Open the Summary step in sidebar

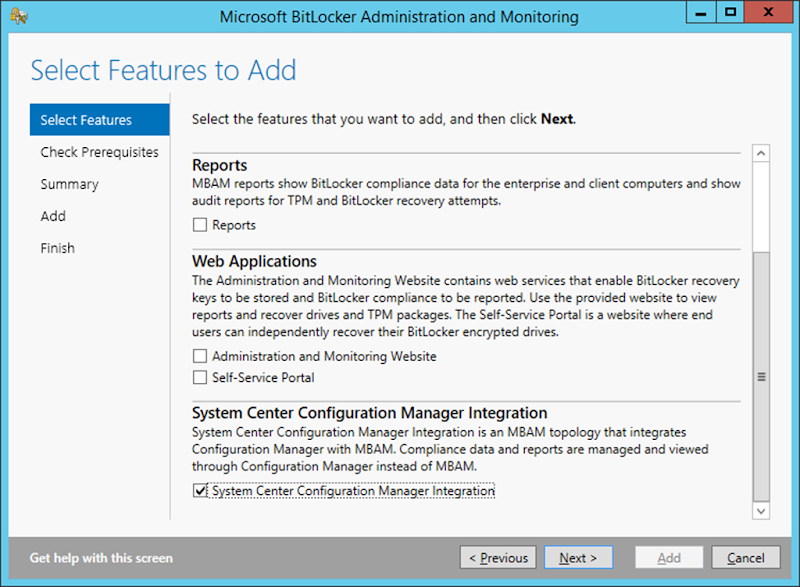click(x=69, y=184)
